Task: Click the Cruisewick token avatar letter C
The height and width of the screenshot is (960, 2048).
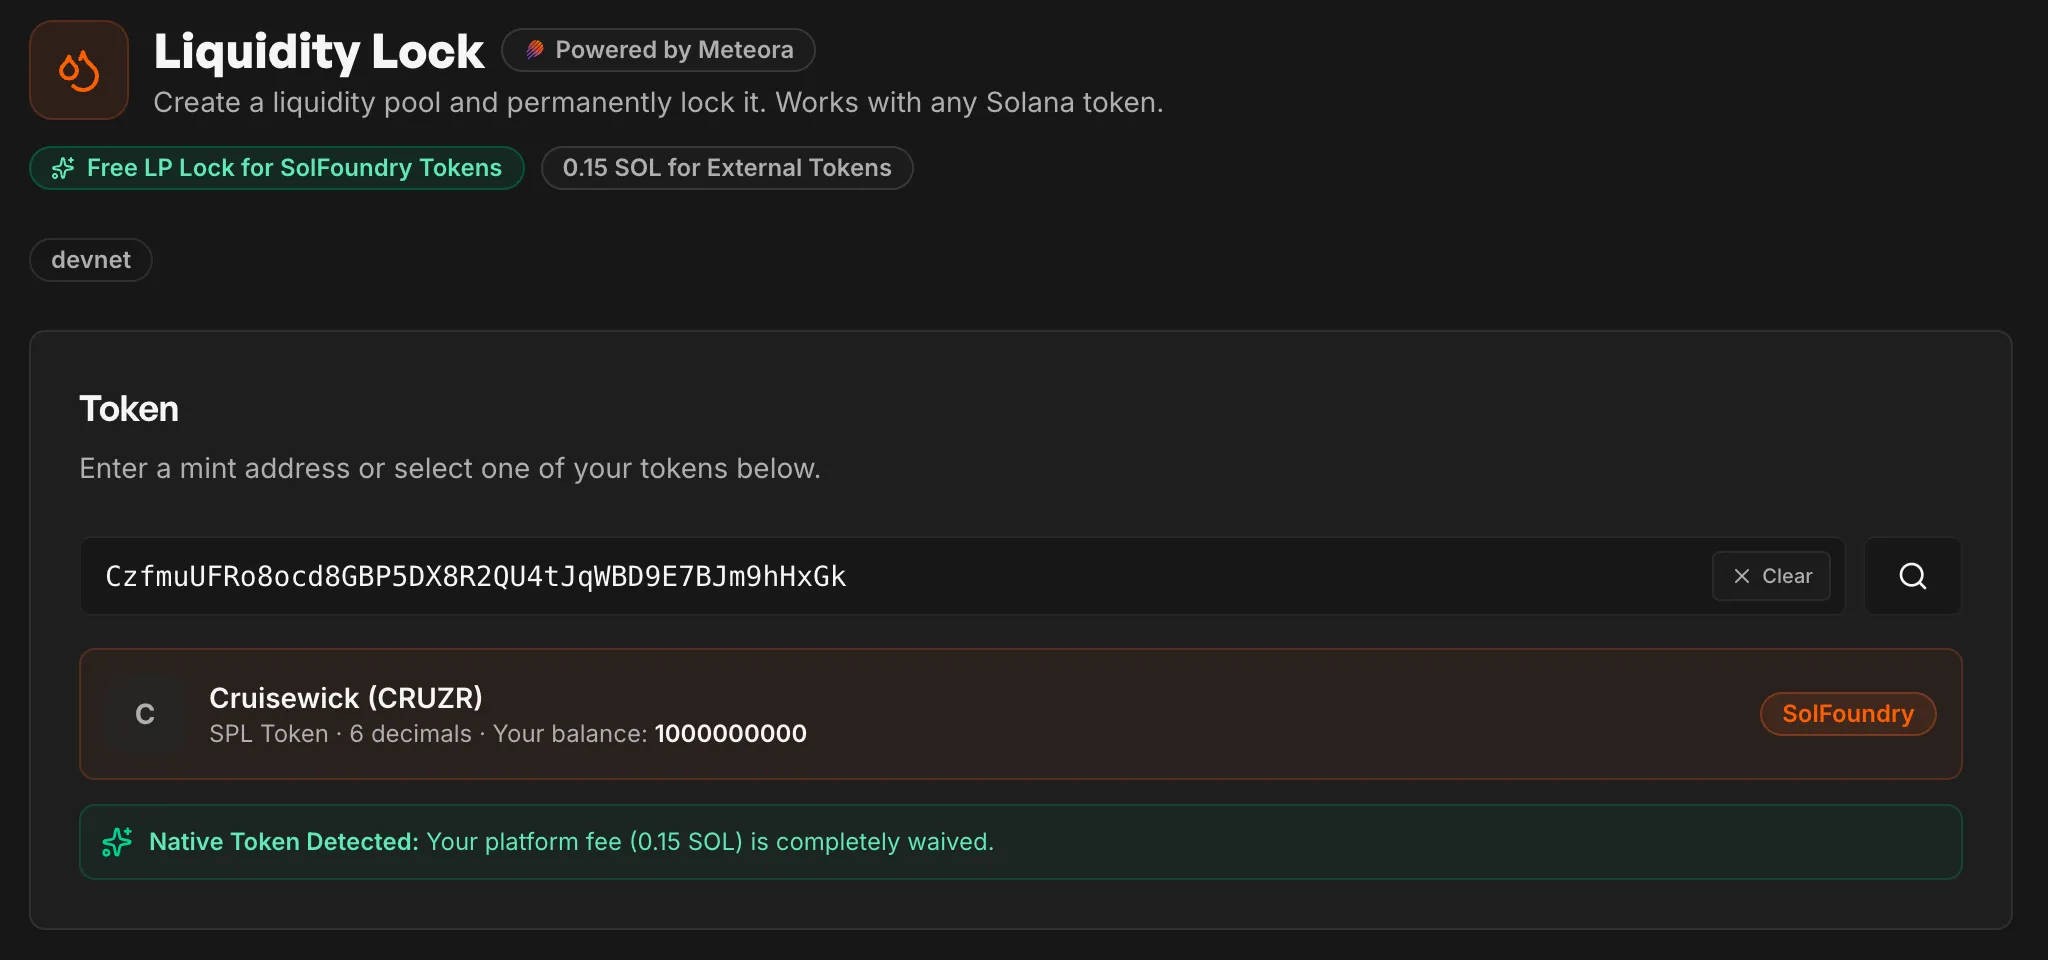Action: pos(145,714)
